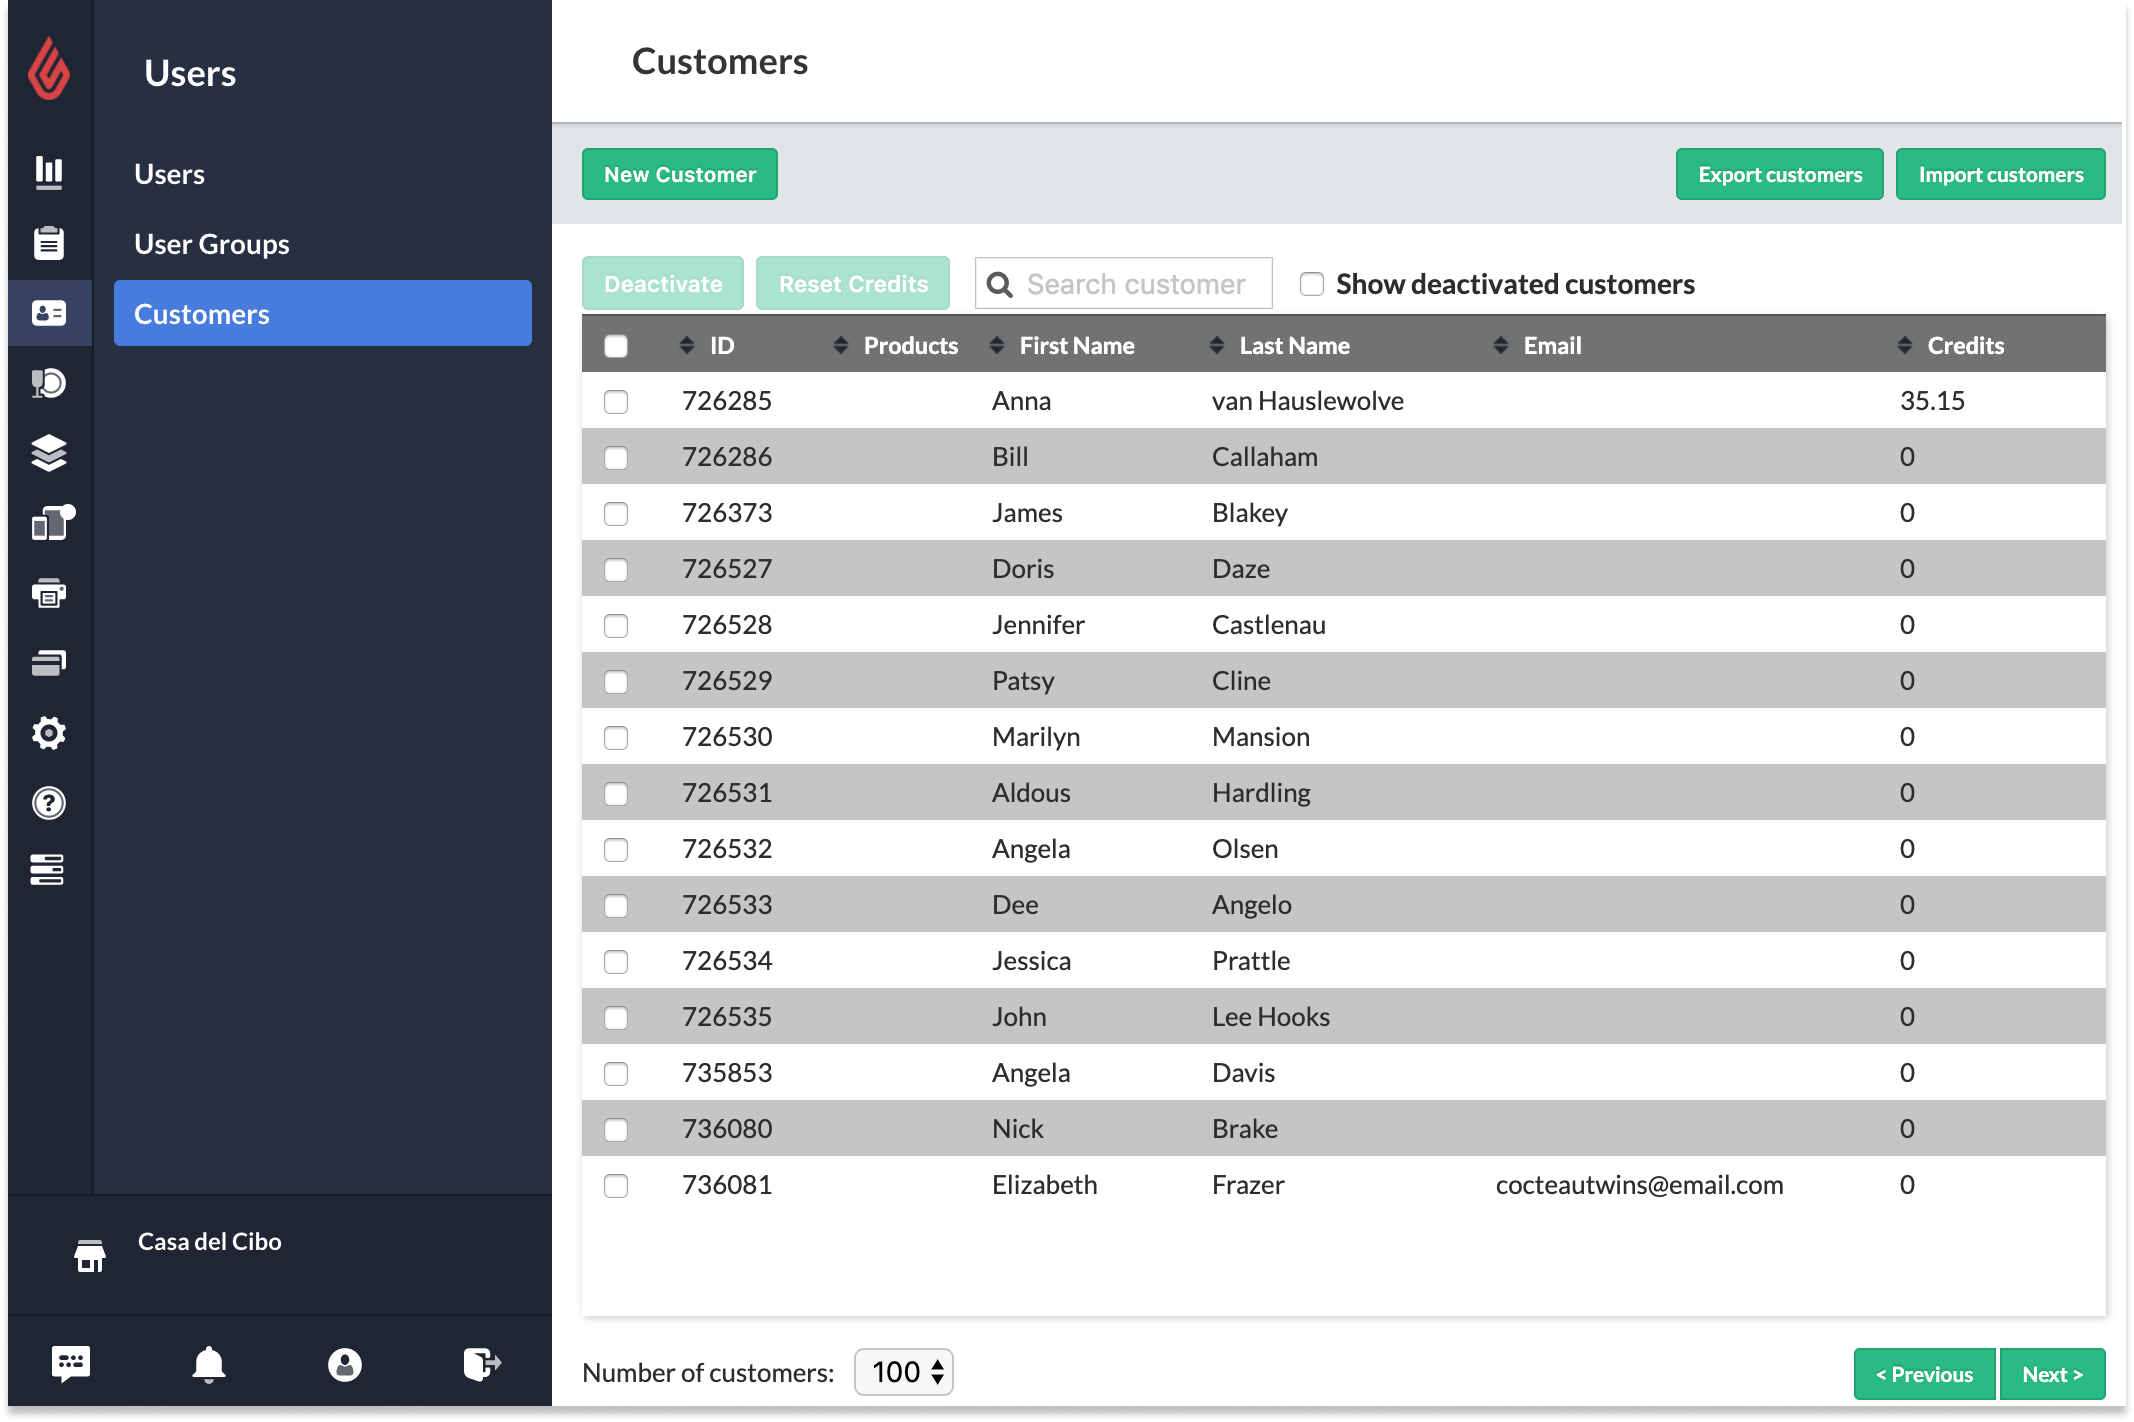Tick the checkbox for Elizabeth Frazer

[616, 1186]
